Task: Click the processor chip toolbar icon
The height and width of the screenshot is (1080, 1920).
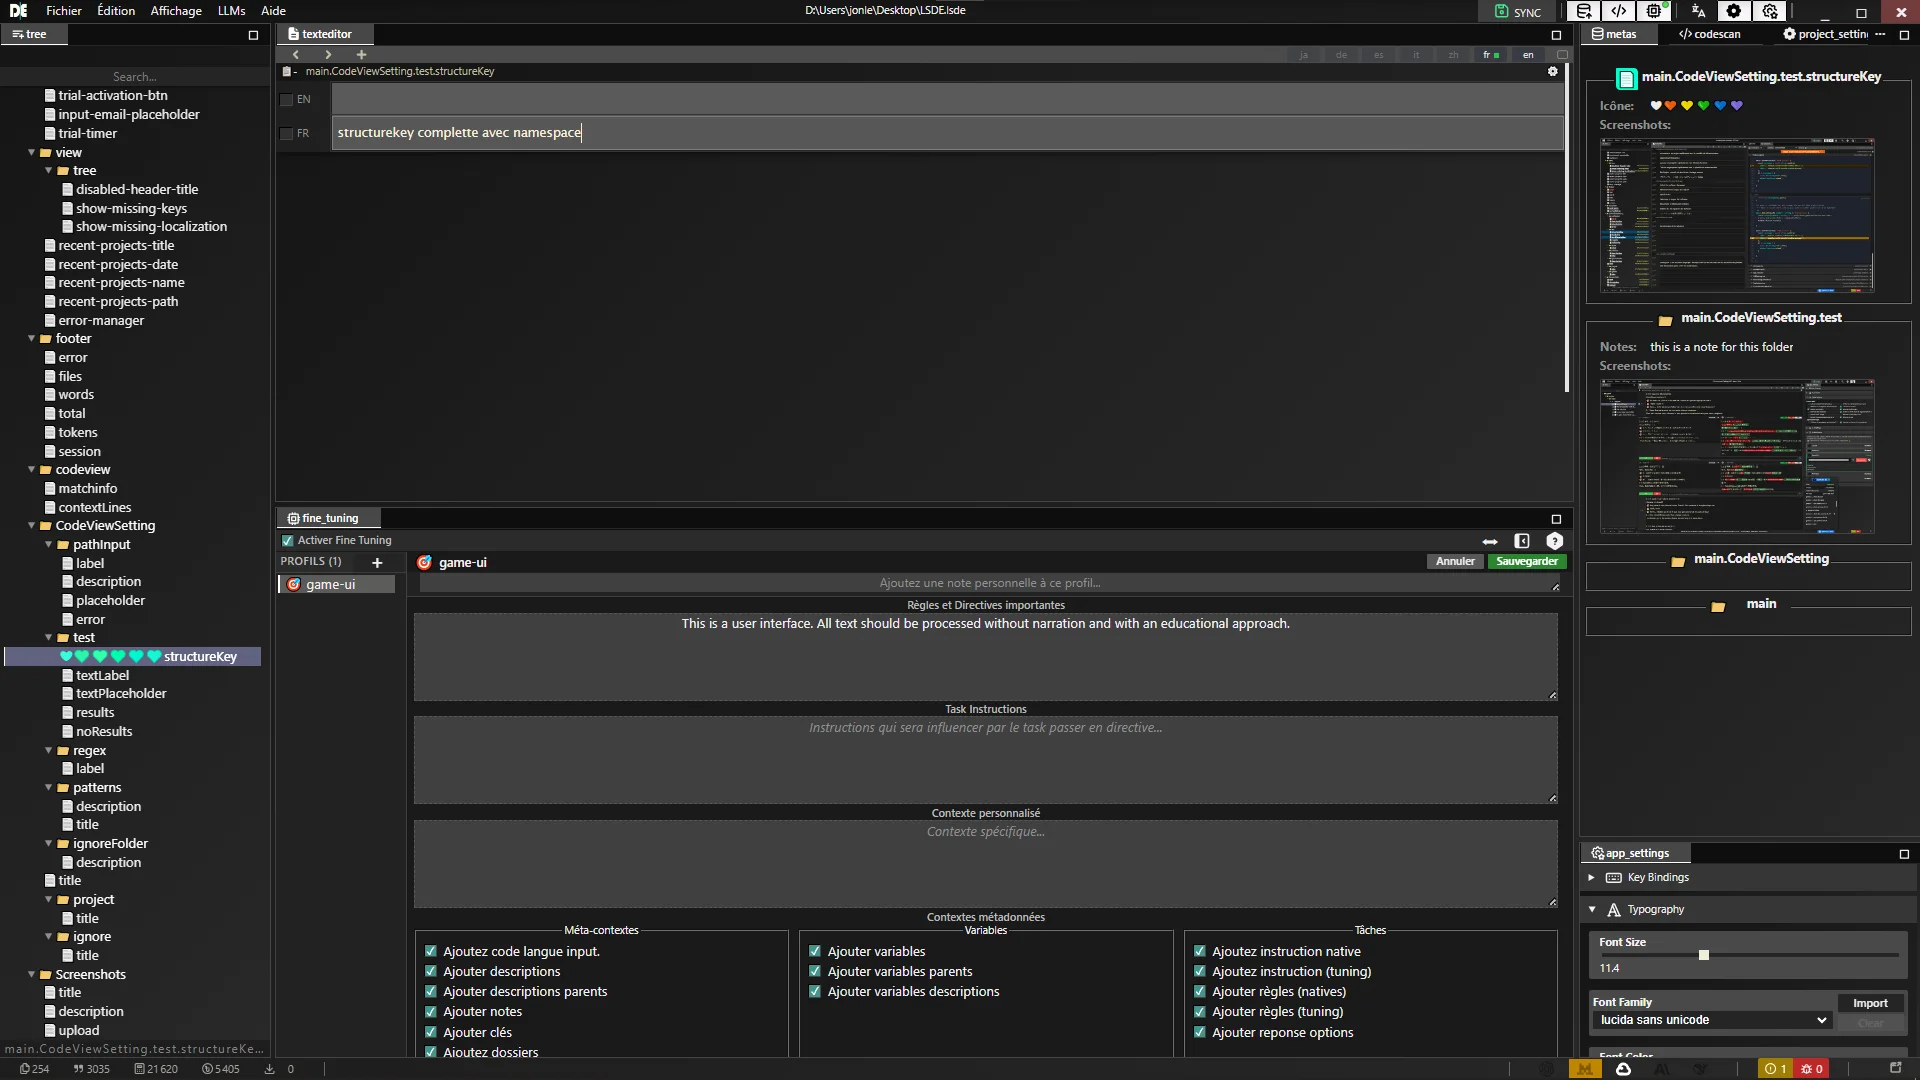Action: (1654, 11)
